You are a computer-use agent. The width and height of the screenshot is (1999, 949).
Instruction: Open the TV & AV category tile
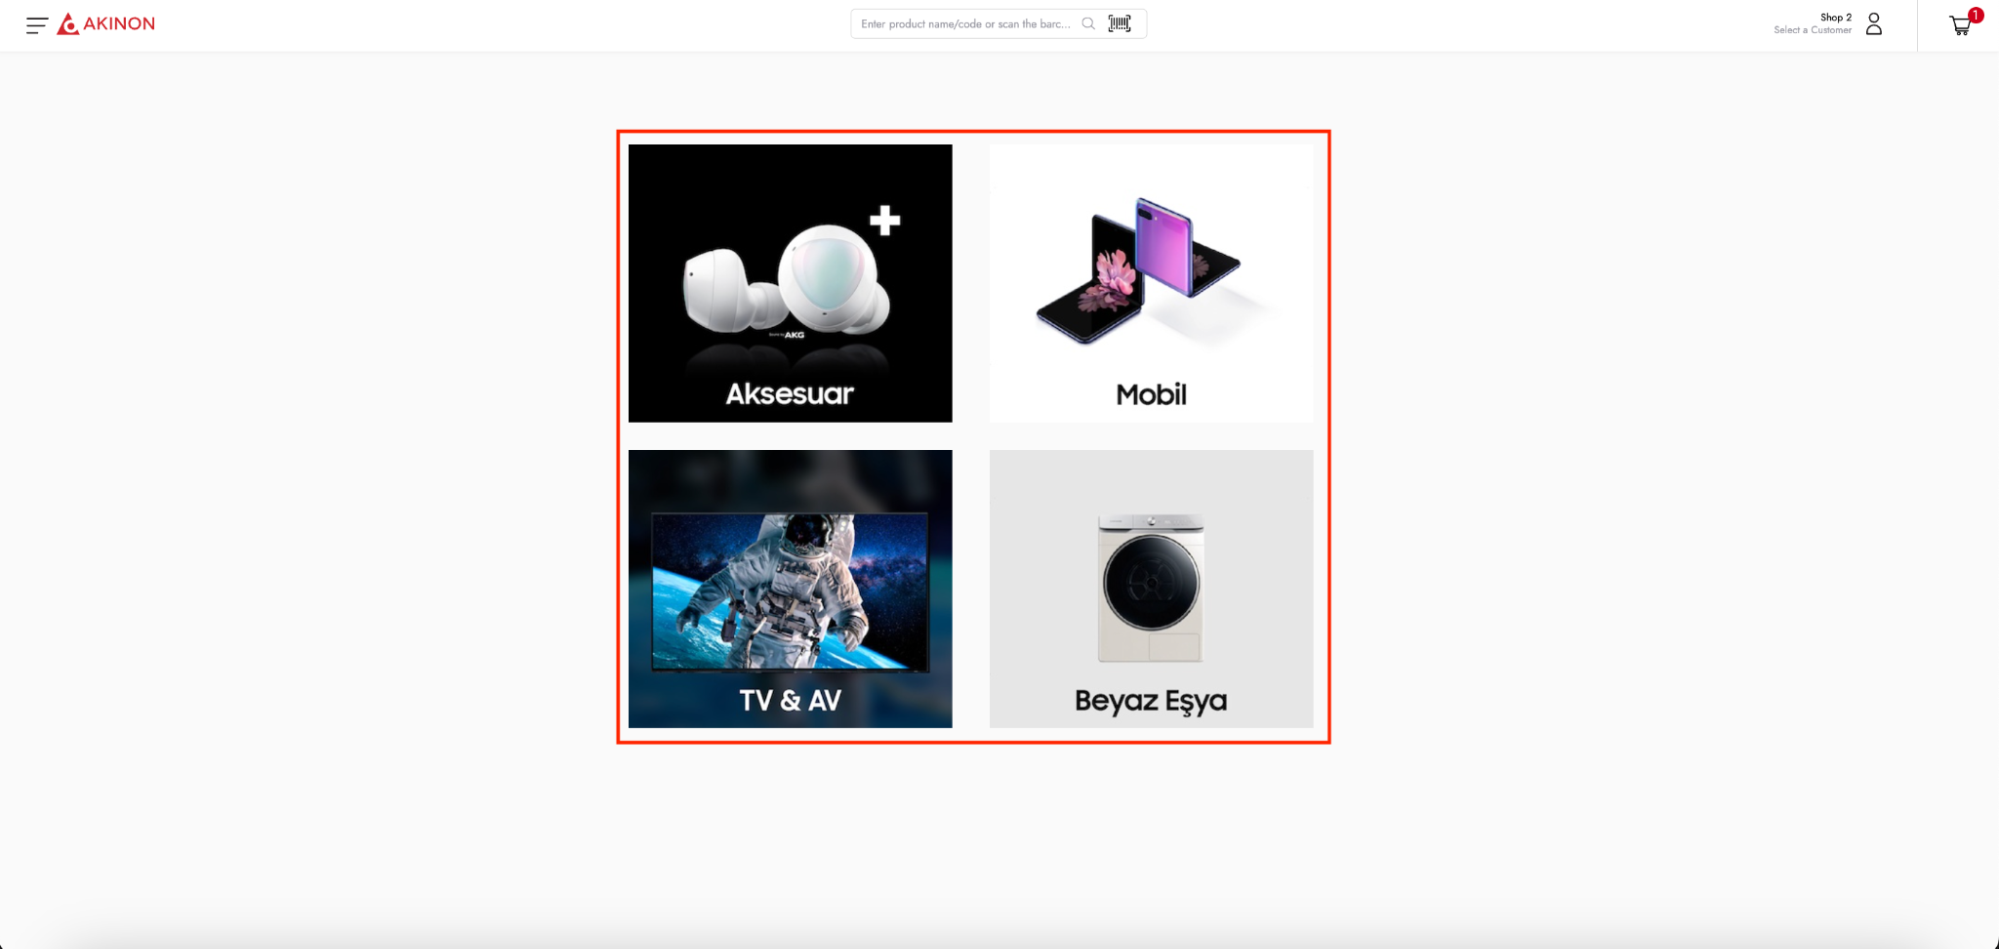click(790, 589)
